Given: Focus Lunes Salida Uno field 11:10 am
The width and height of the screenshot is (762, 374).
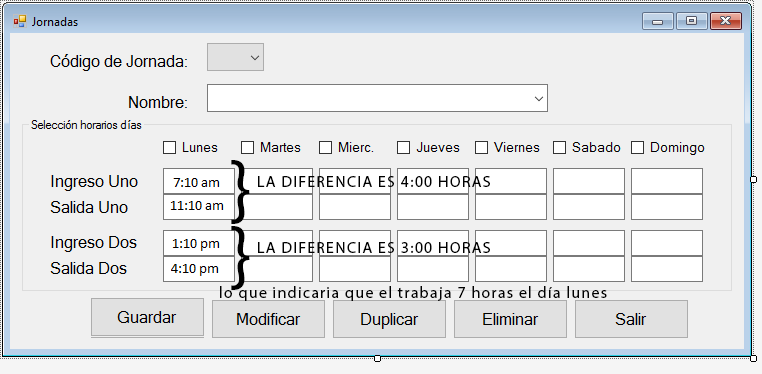Looking at the screenshot, I should pos(199,207).
